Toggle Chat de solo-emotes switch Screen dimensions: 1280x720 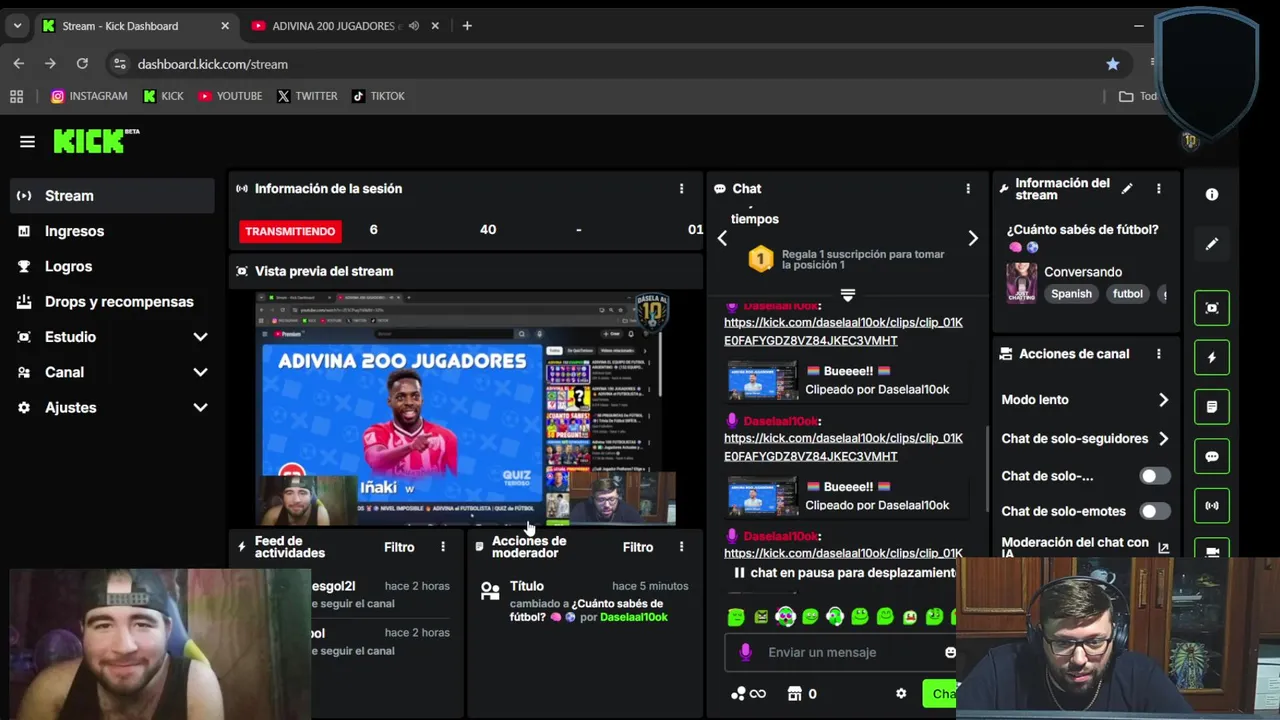point(1155,511)
